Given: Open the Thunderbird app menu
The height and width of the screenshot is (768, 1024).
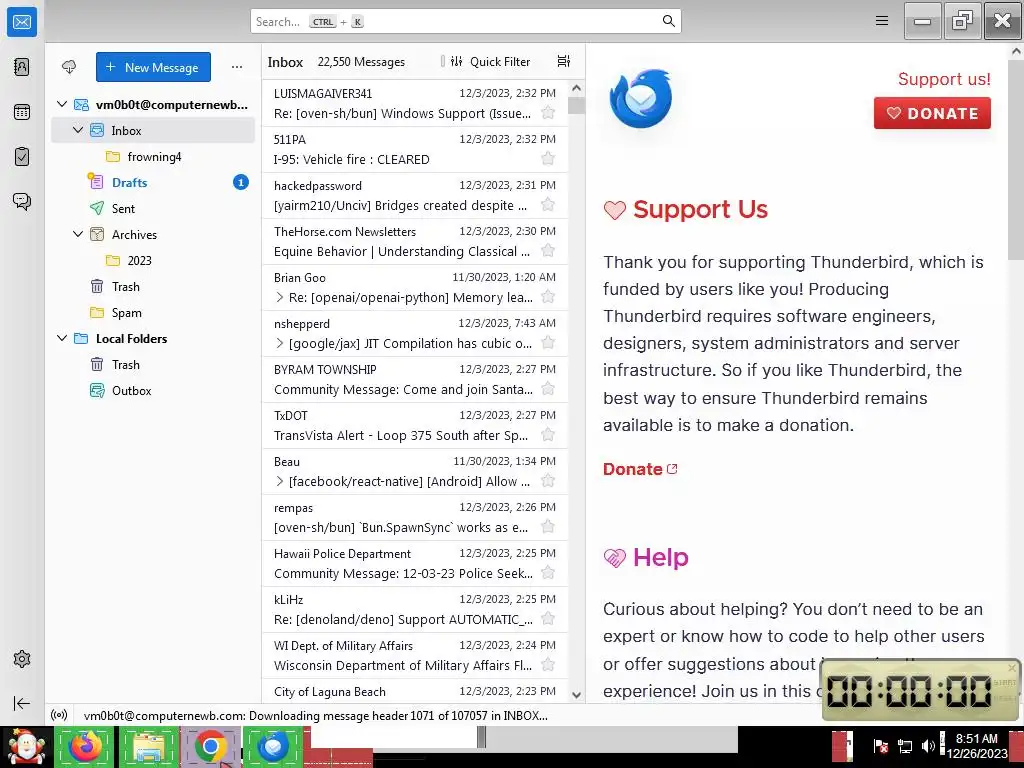Looking at the screenshot, I should (x=882, y=21).
